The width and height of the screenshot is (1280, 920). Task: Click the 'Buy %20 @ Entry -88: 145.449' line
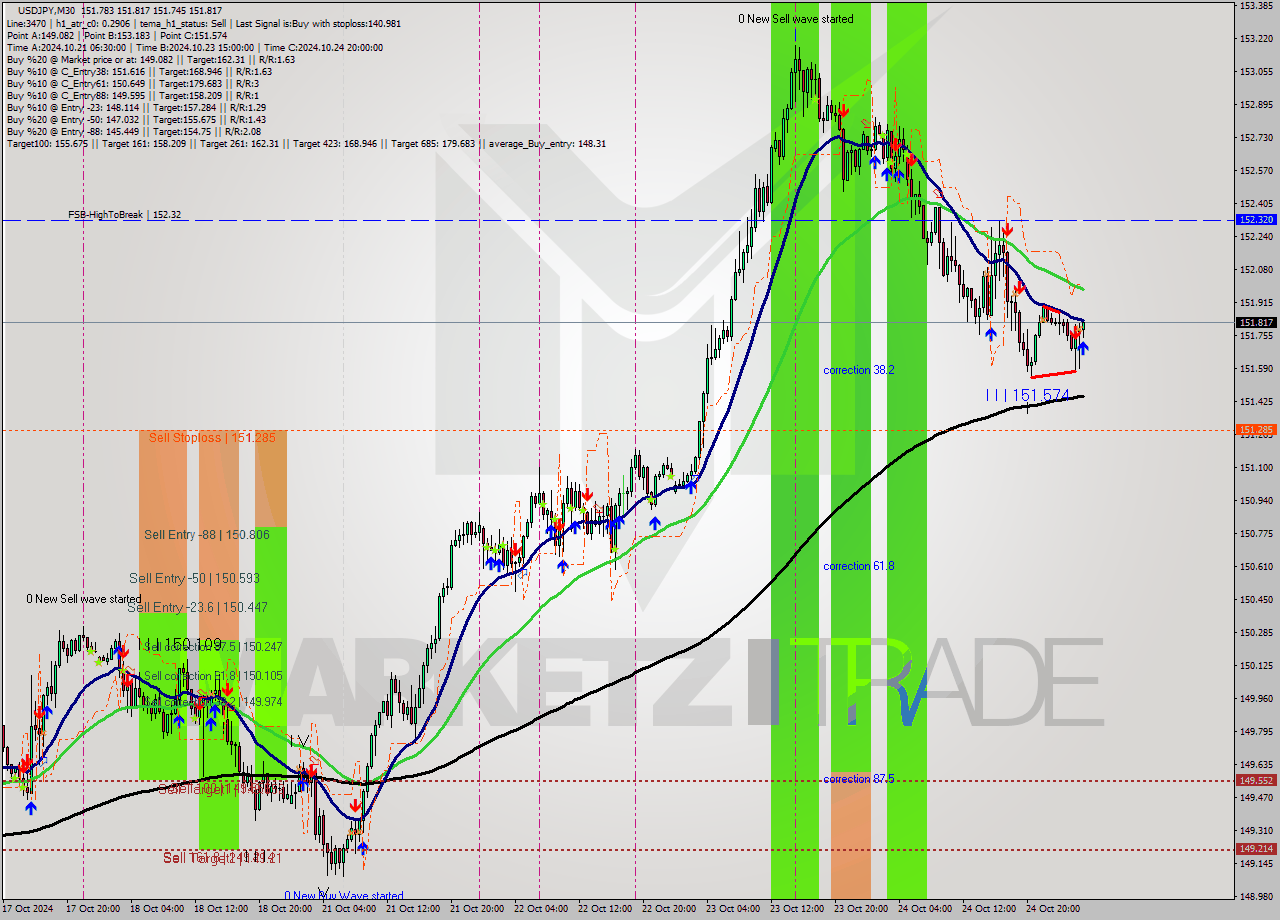[x=134, y=131]
